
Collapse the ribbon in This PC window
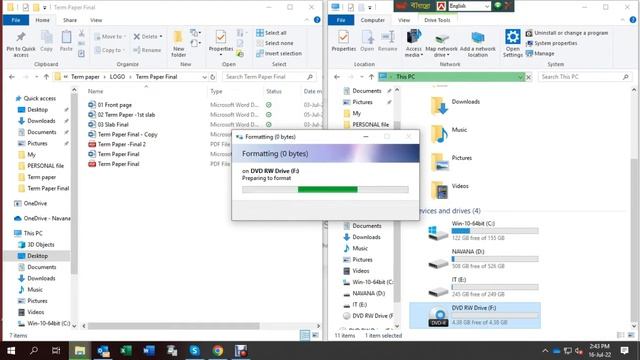[x=622, y=20]
